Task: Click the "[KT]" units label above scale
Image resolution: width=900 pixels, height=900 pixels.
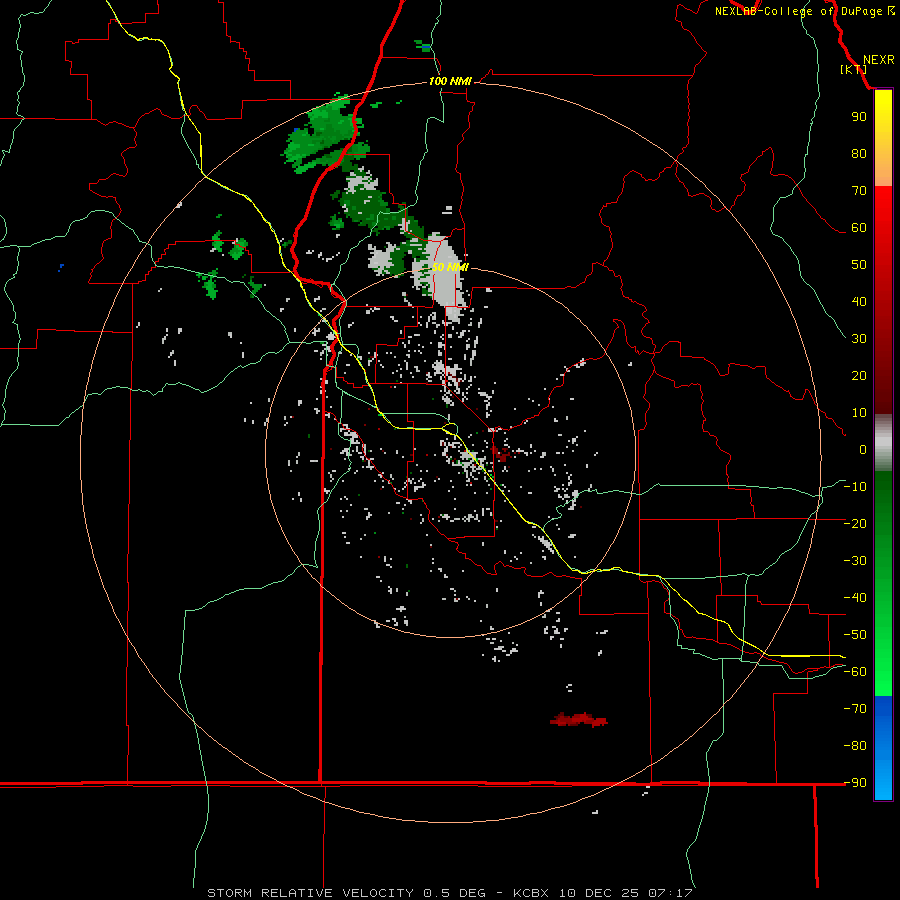Action: [x=854, y=69]
